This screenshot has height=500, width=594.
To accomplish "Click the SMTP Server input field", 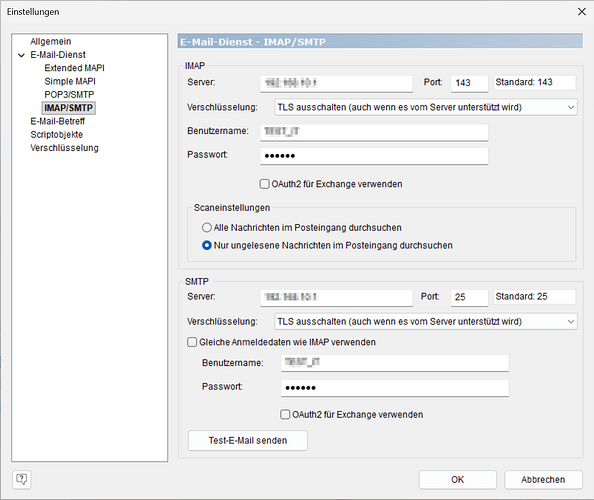I will pos(336,297).
